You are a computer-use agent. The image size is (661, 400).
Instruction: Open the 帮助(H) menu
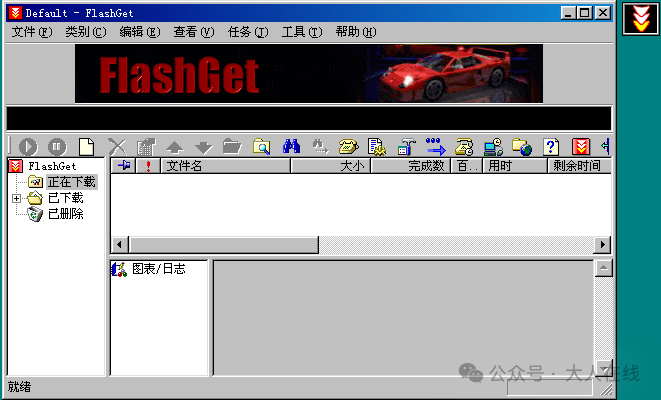coord(356,32)
